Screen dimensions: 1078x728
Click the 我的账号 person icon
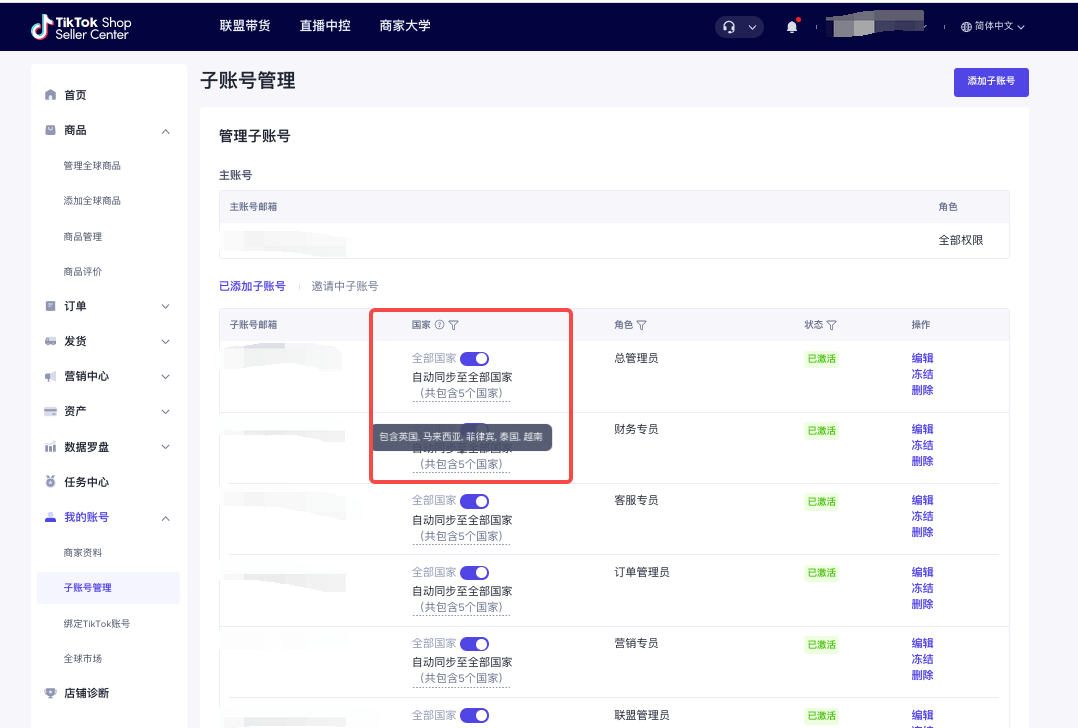[x=50, y=517]
